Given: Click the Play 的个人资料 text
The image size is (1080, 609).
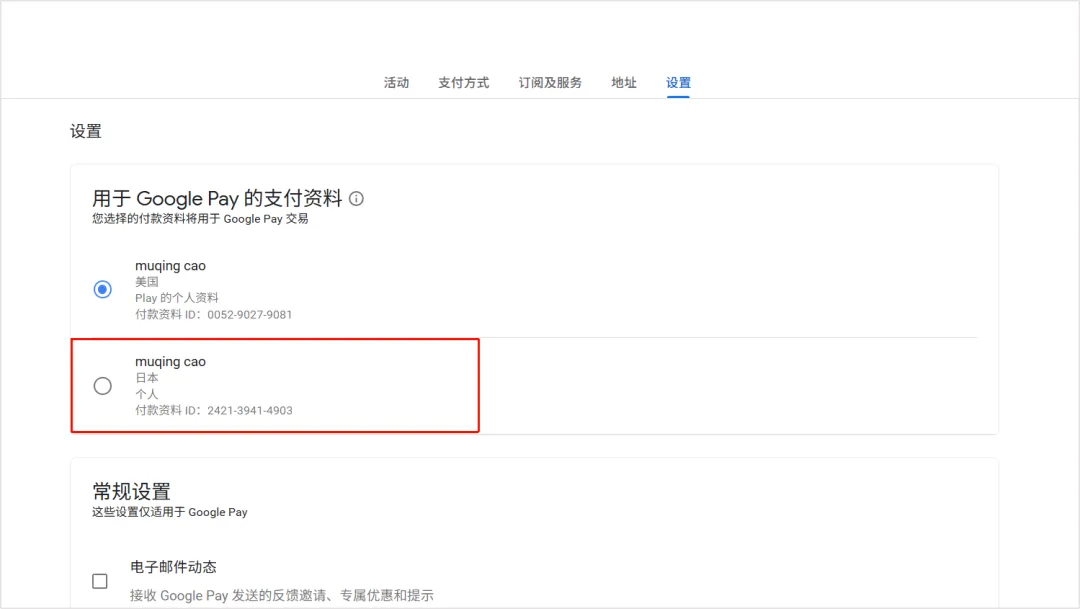Looking at the screenshot, I should click(176, 298).
